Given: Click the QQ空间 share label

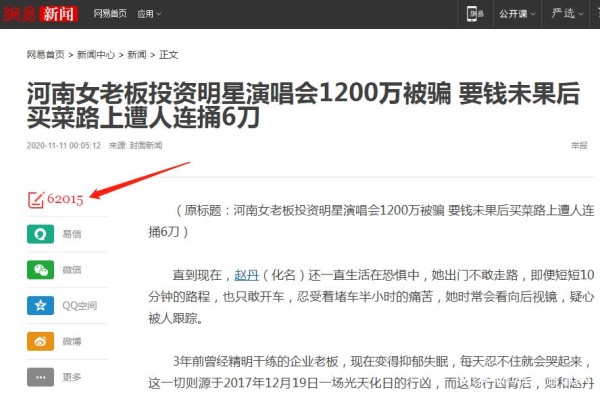Looking at the screenshot, I should pyautogui.click(x=80, y=306).
